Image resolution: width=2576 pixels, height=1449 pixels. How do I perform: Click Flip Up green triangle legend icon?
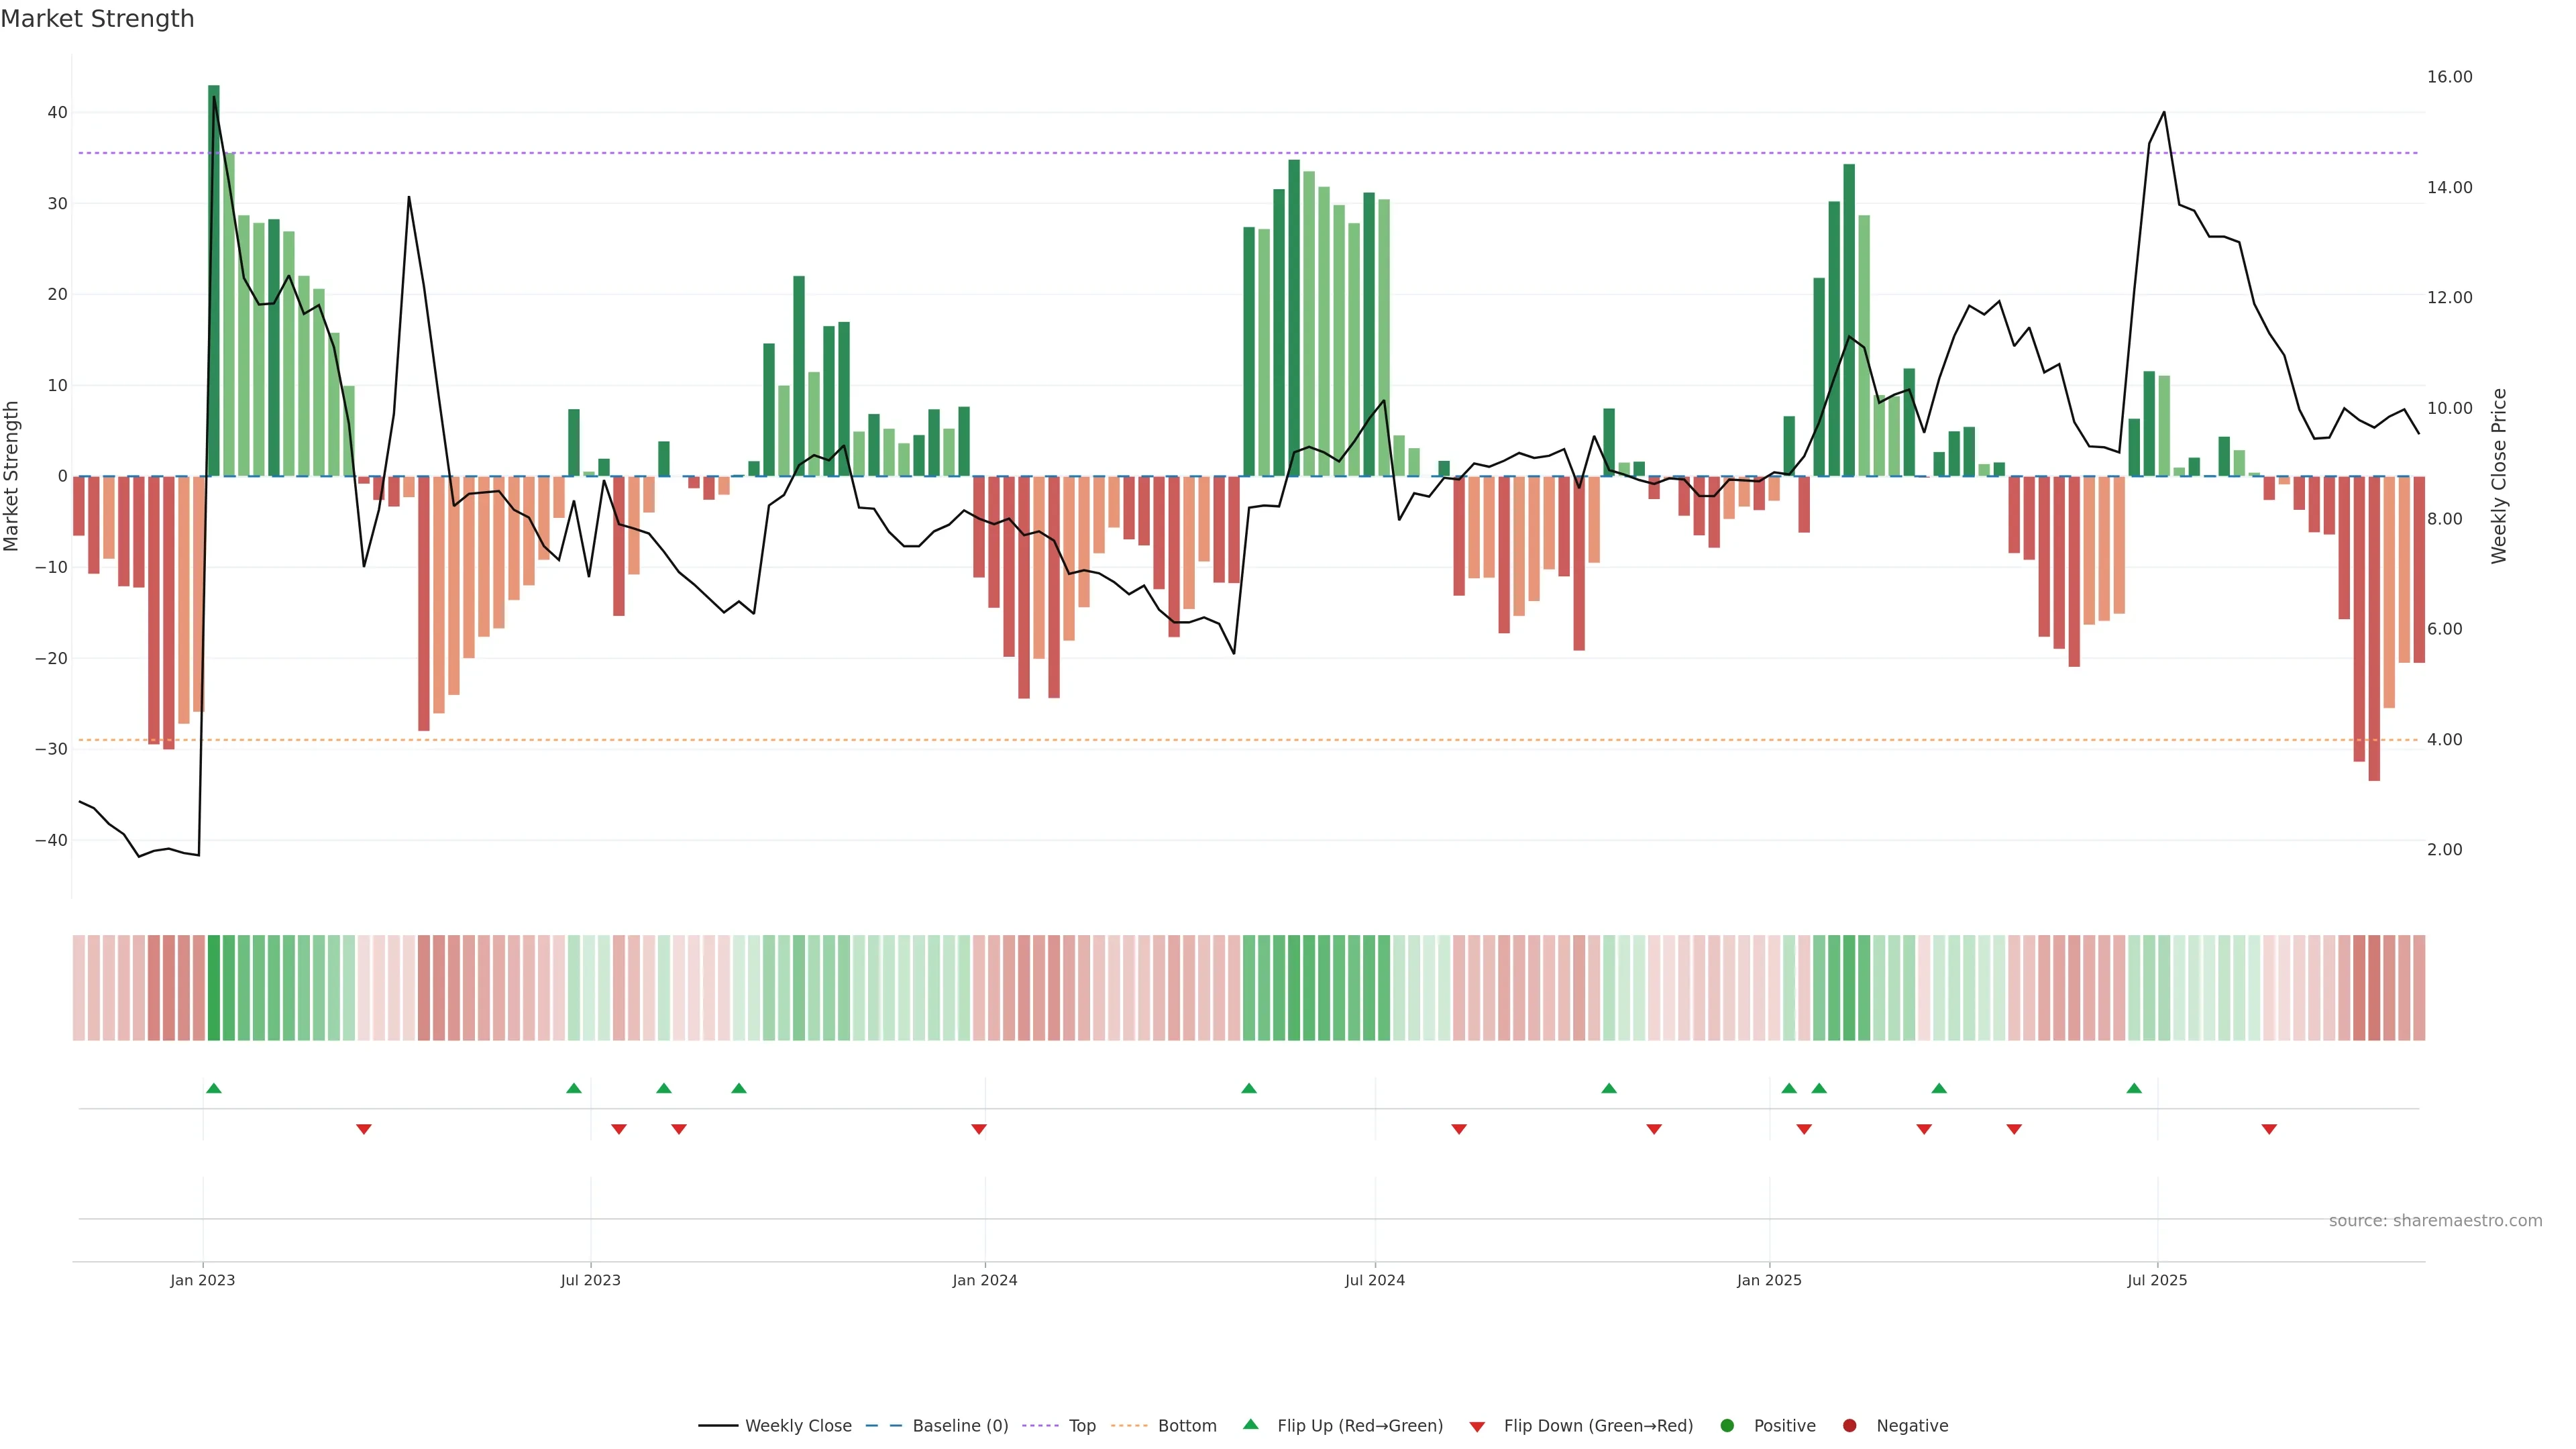point(1250,1424)
